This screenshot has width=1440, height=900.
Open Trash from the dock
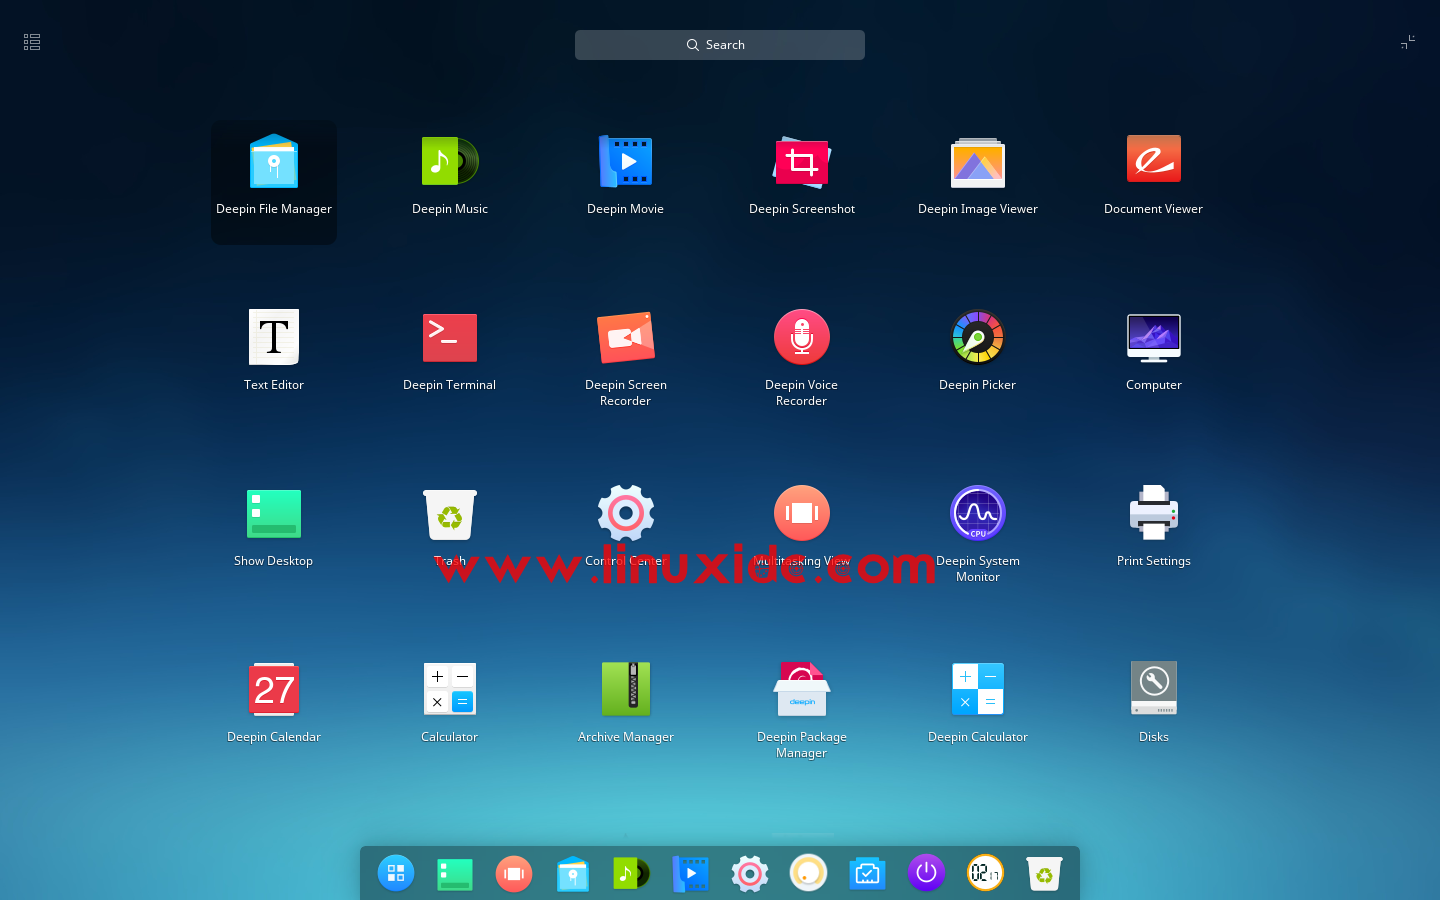tap(1044, 873)
